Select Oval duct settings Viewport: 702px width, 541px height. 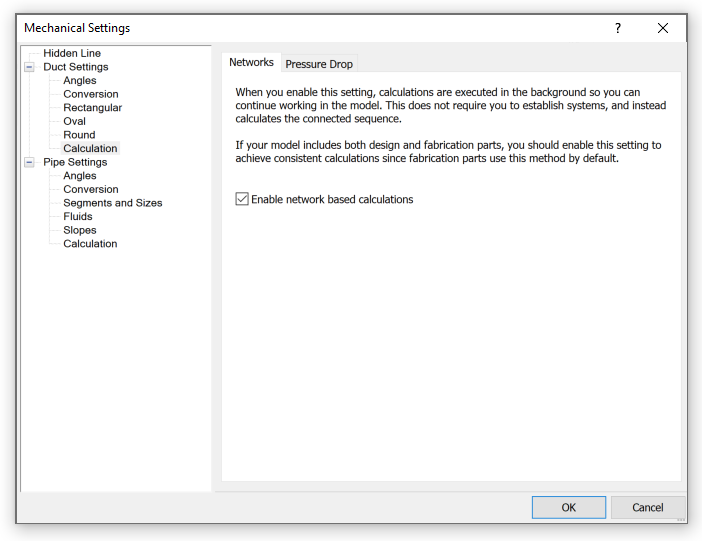click(x=74, y=121)
